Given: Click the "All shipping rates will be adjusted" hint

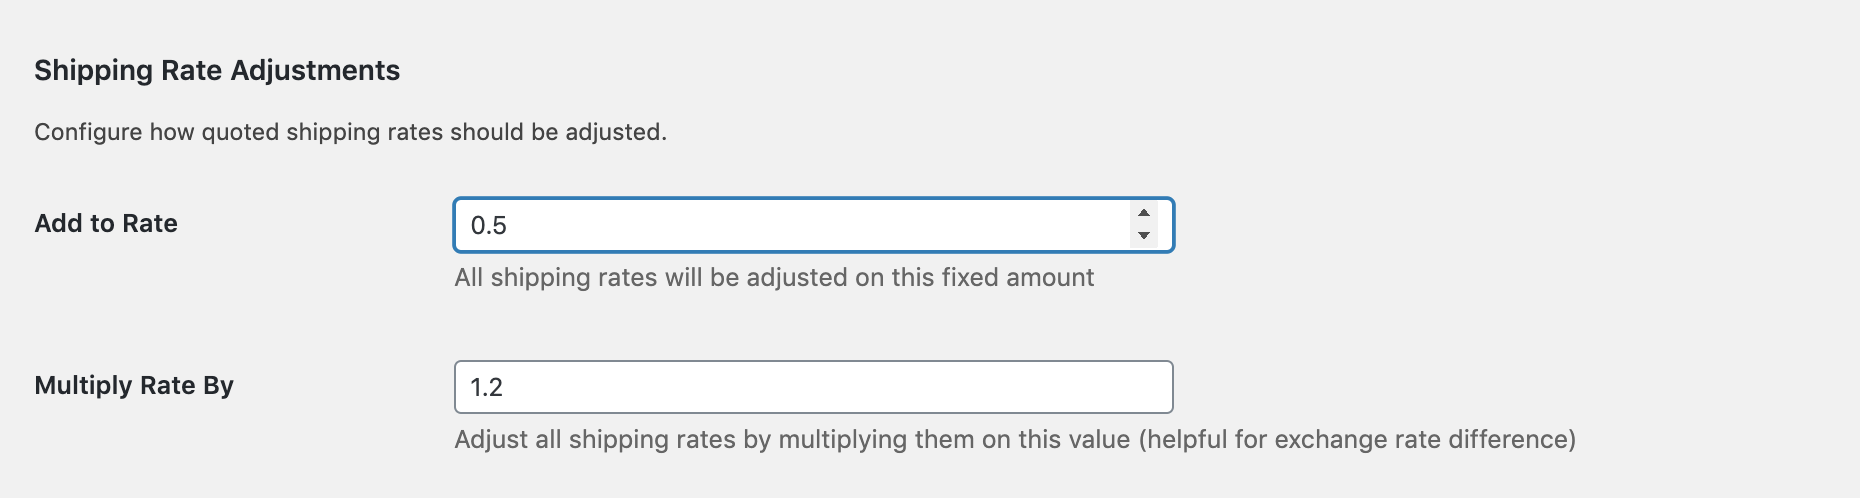Looking at the screenshot, I should [774, 277].
